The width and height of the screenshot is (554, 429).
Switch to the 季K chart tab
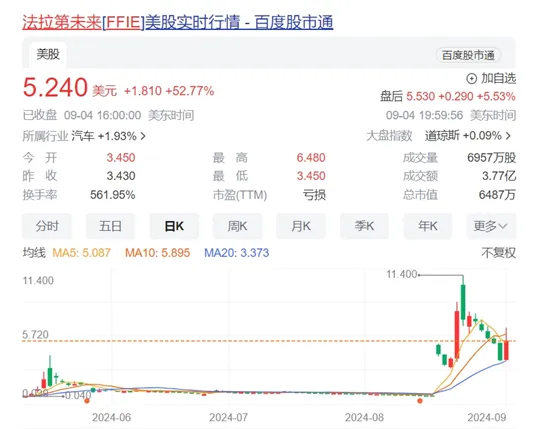click(x=364, y=226)
